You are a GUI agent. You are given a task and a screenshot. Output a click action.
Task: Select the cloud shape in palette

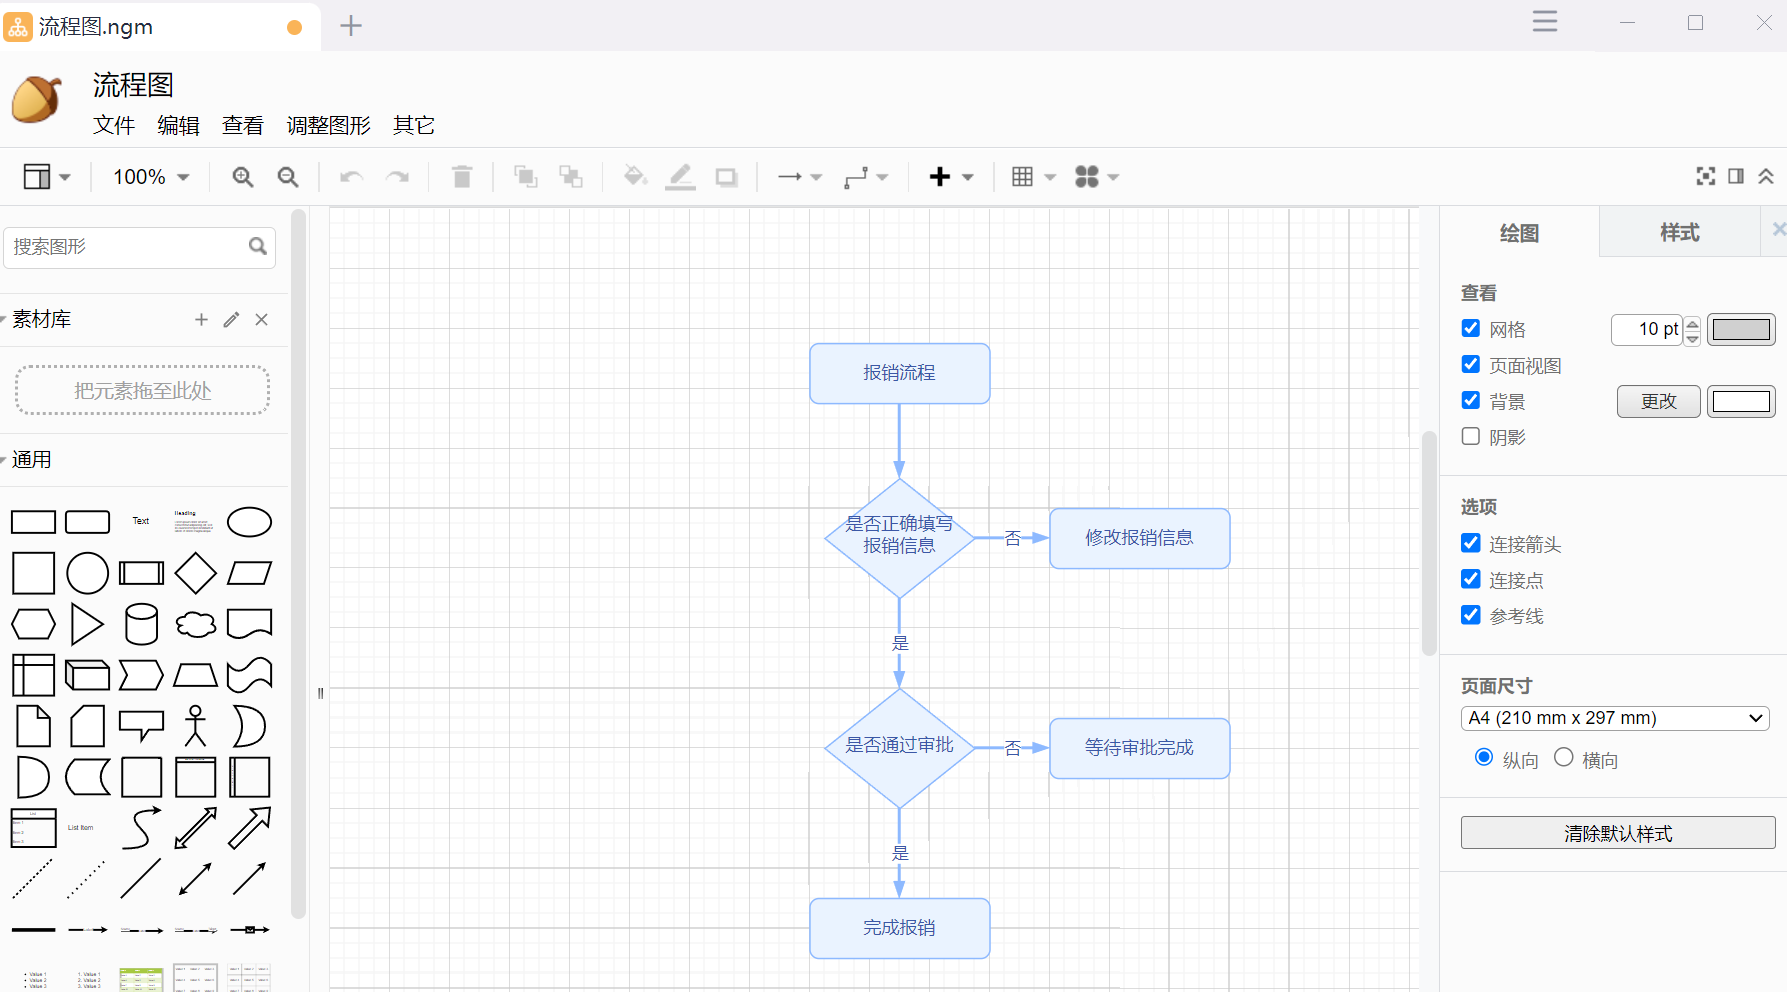point(195,624)
